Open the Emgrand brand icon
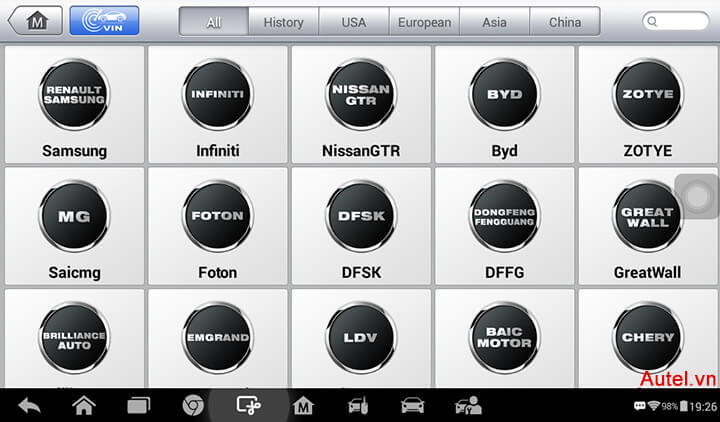720x422 pixels. [218, 338]
